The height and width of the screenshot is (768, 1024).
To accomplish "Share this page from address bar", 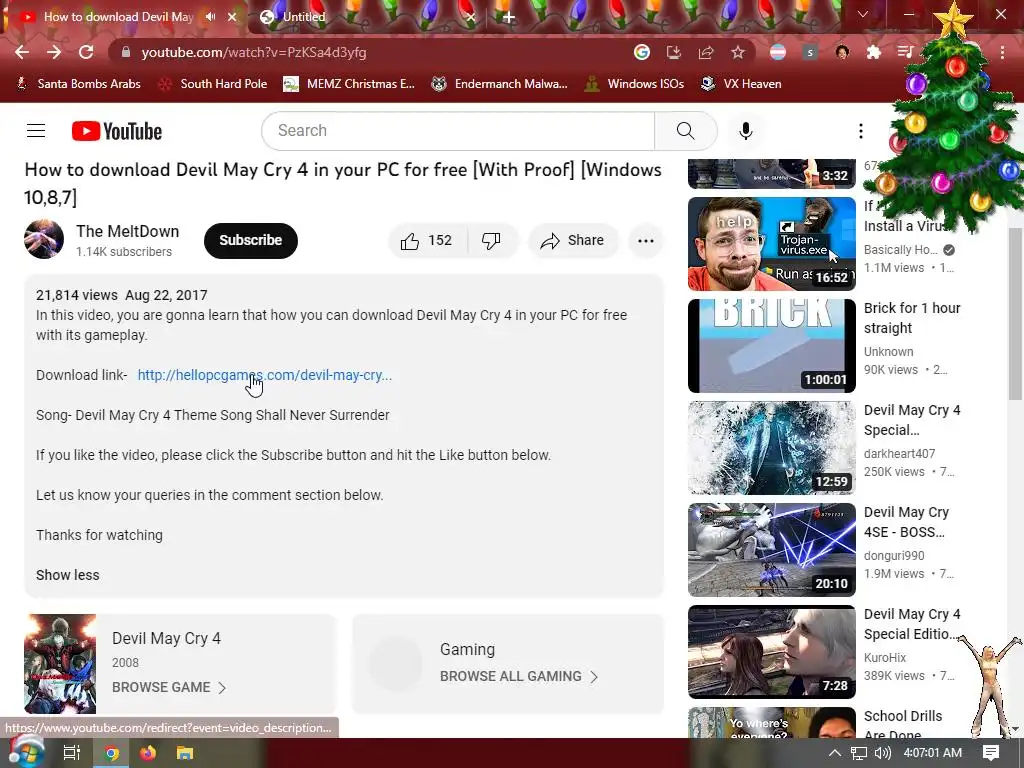I will pyautogui.click(x=706, y=52).
